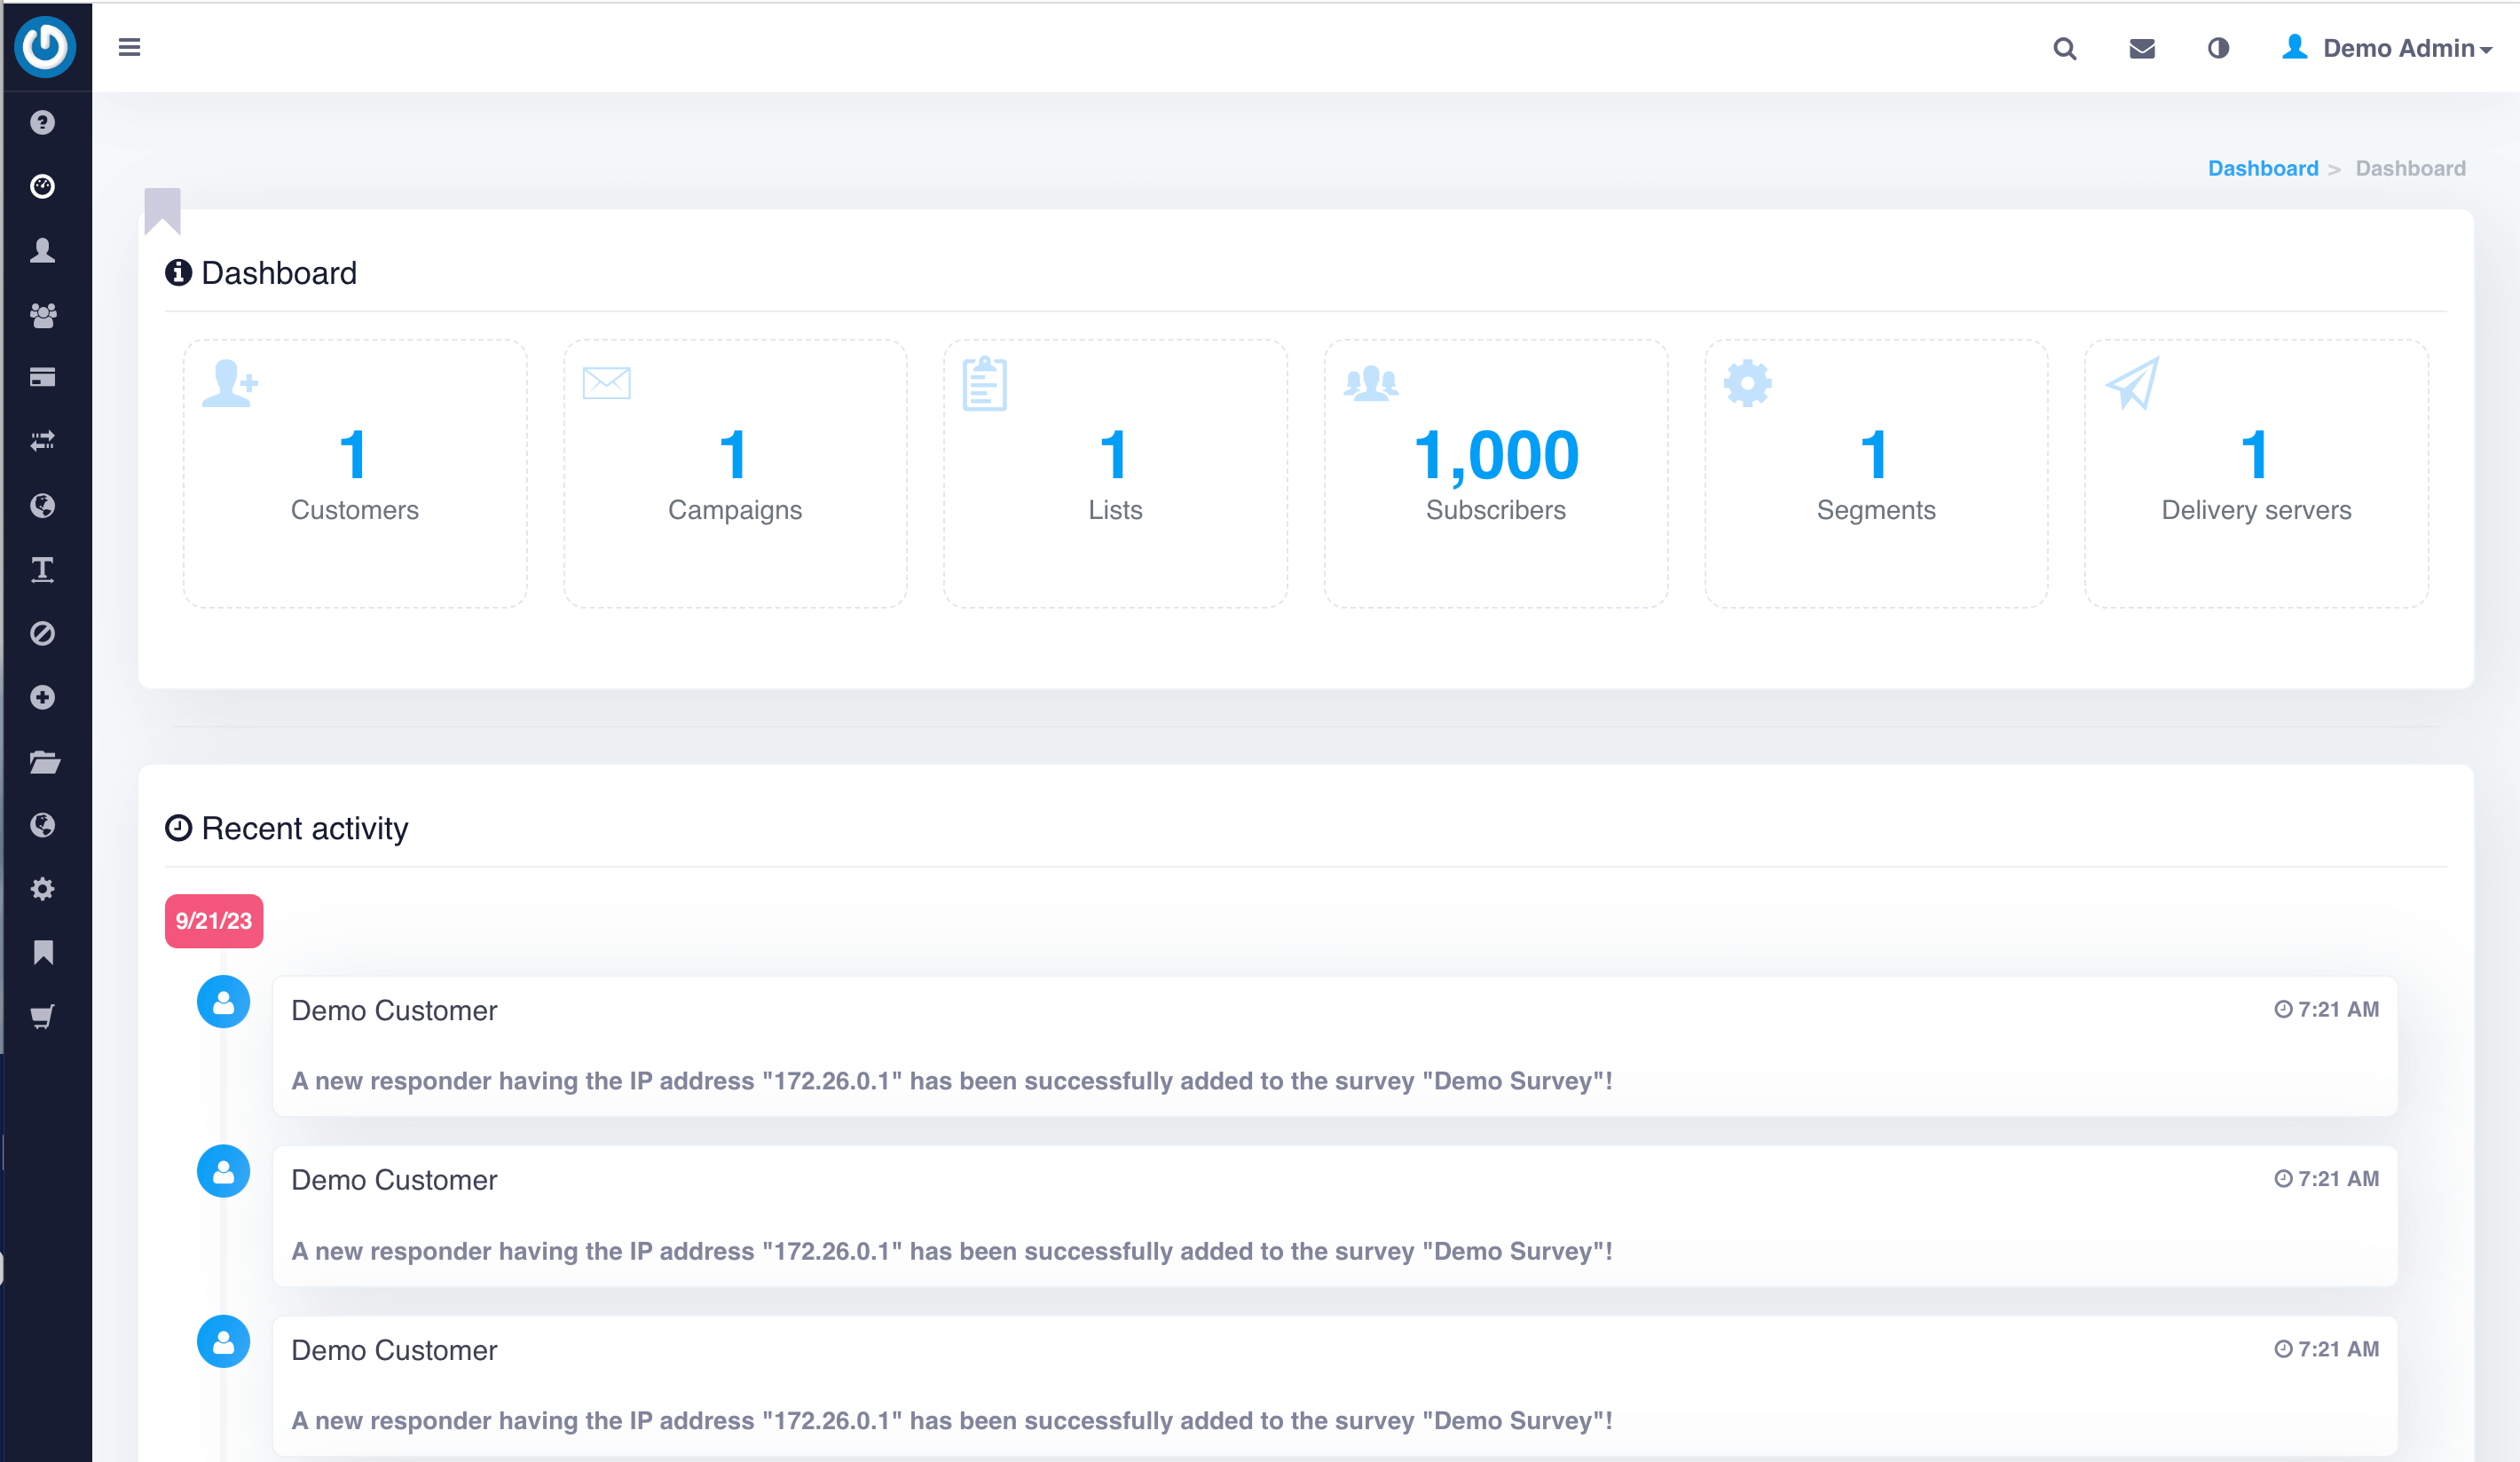Open the customer groups sidebar icon
The width and height of the screenshot is (2520, 1462).
coord(42,314)
